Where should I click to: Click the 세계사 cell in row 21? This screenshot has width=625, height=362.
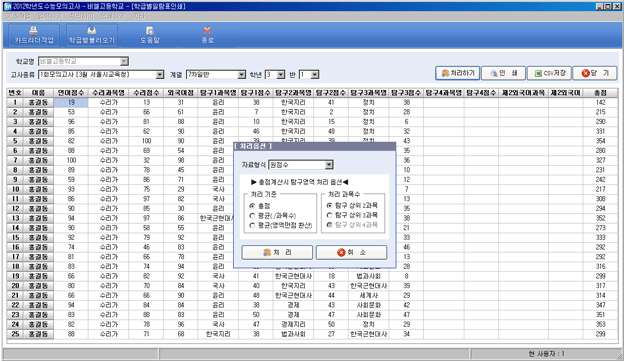pos(368,295)
